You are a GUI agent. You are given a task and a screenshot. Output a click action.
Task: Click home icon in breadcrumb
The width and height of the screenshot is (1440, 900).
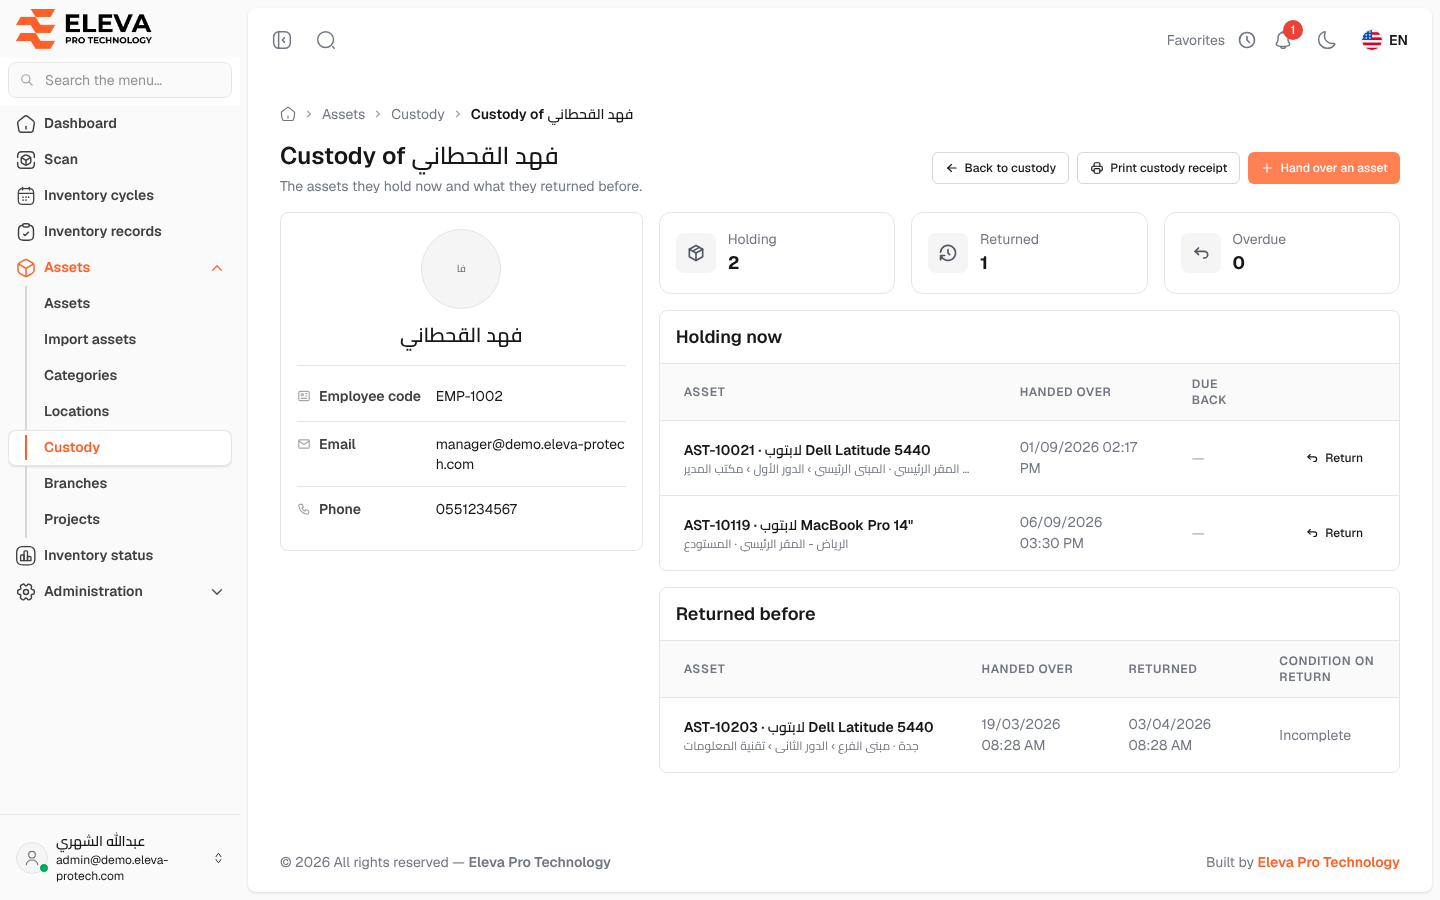pyautogui.click(x=288, y=114)
